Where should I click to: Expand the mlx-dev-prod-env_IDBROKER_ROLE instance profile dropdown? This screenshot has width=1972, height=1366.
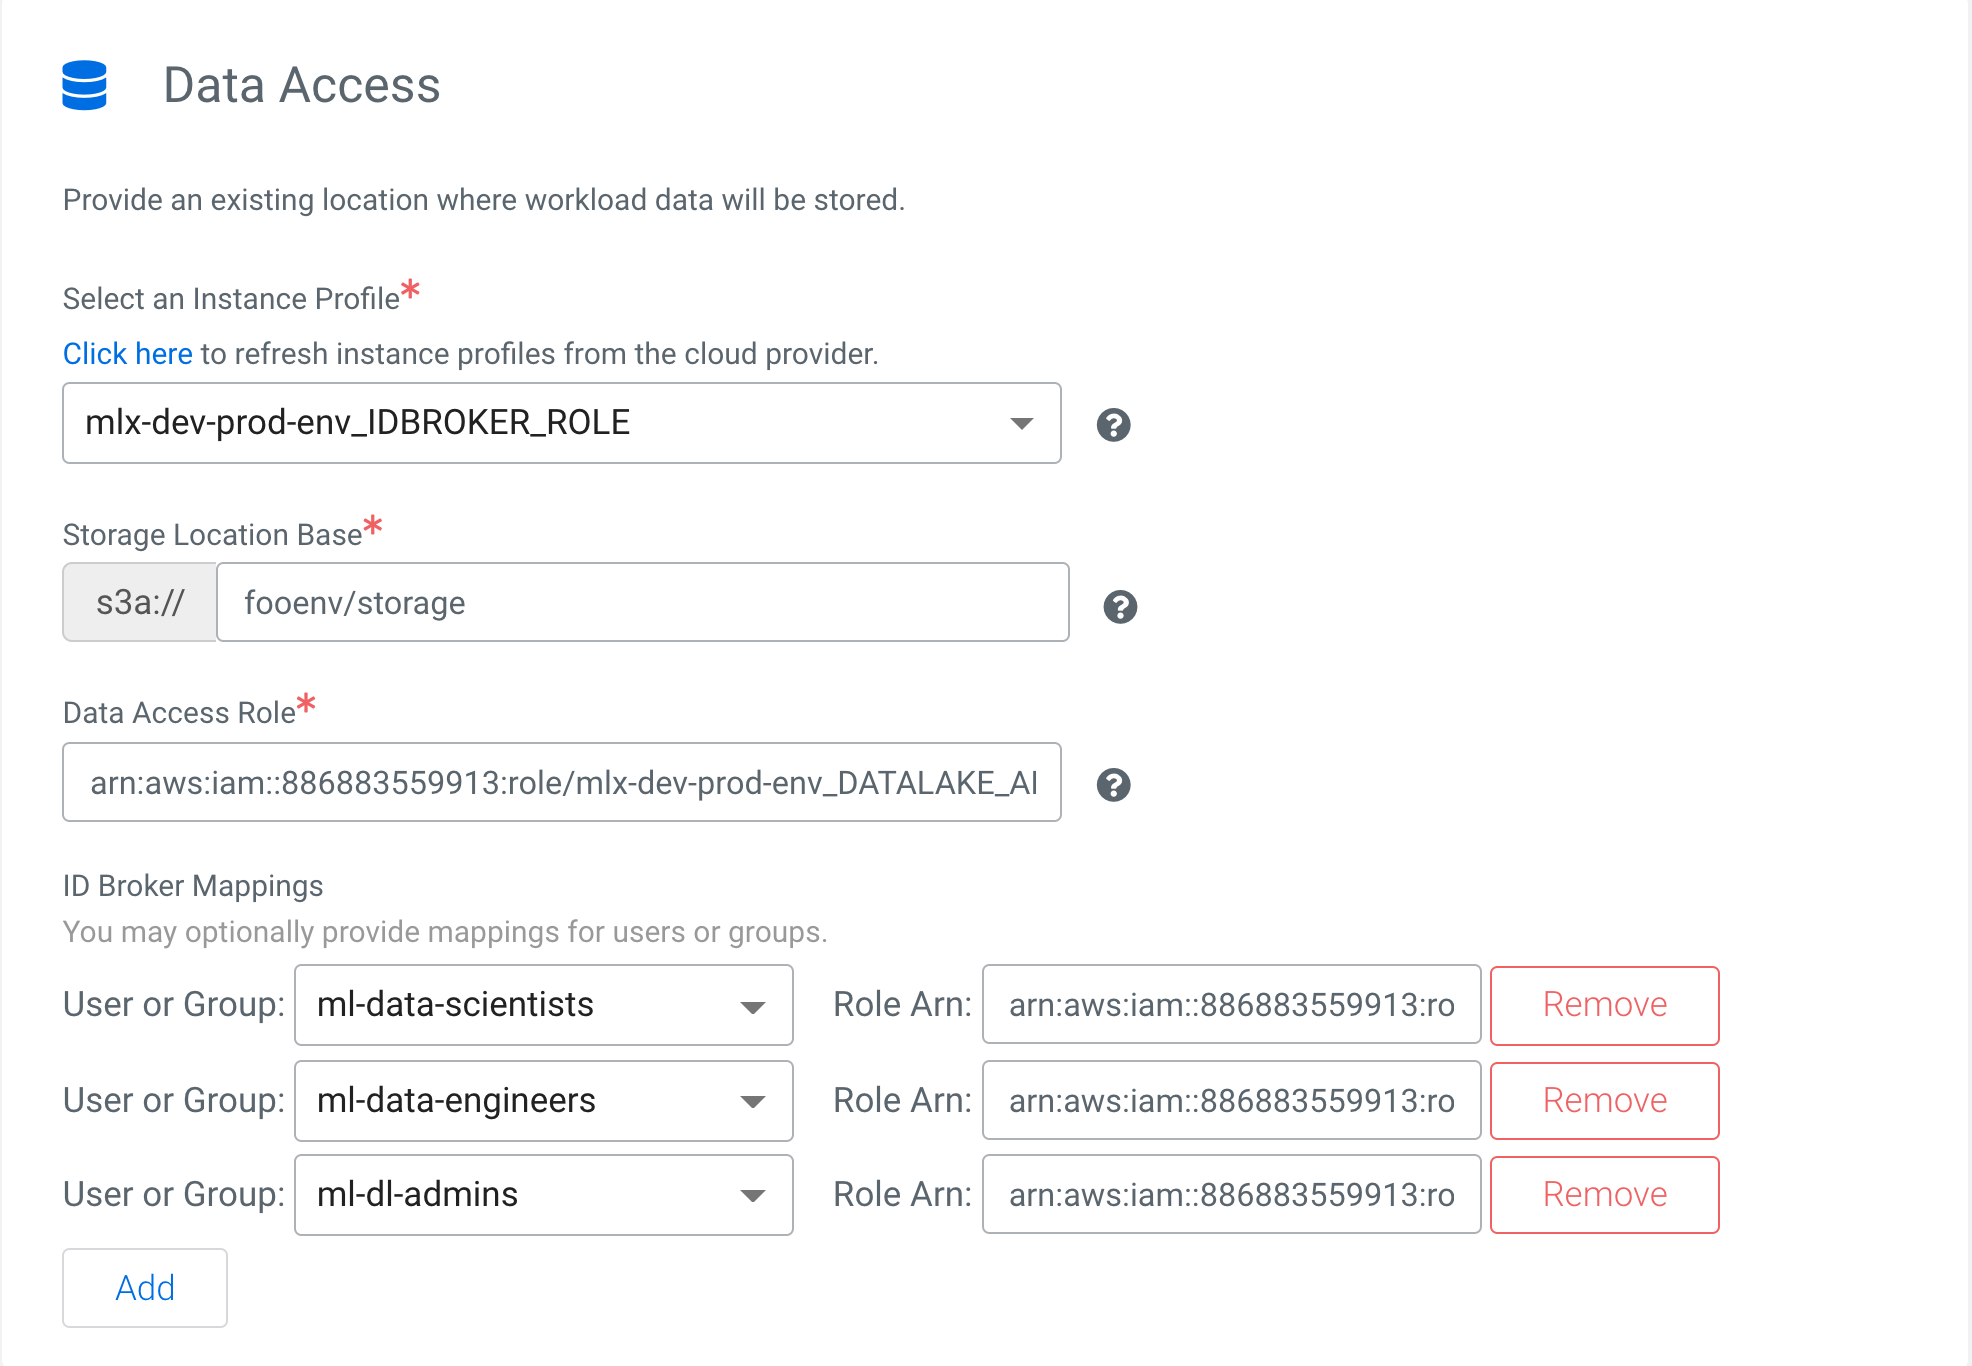click(561, 423)
